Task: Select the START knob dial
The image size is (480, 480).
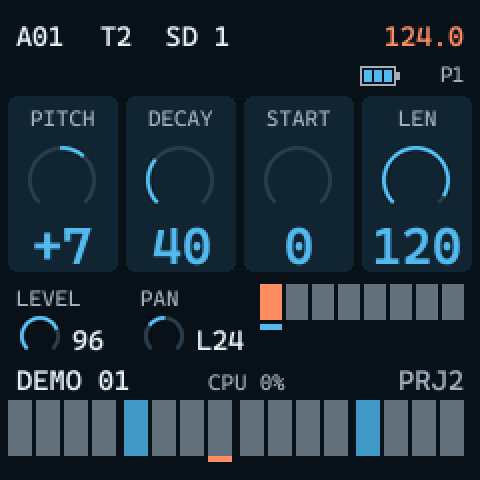Action: [x=298, y=176]
